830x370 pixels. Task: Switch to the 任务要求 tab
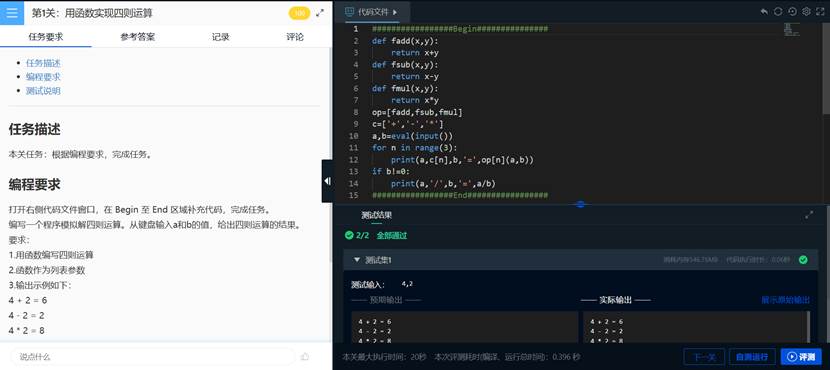[x=46, y=37]
